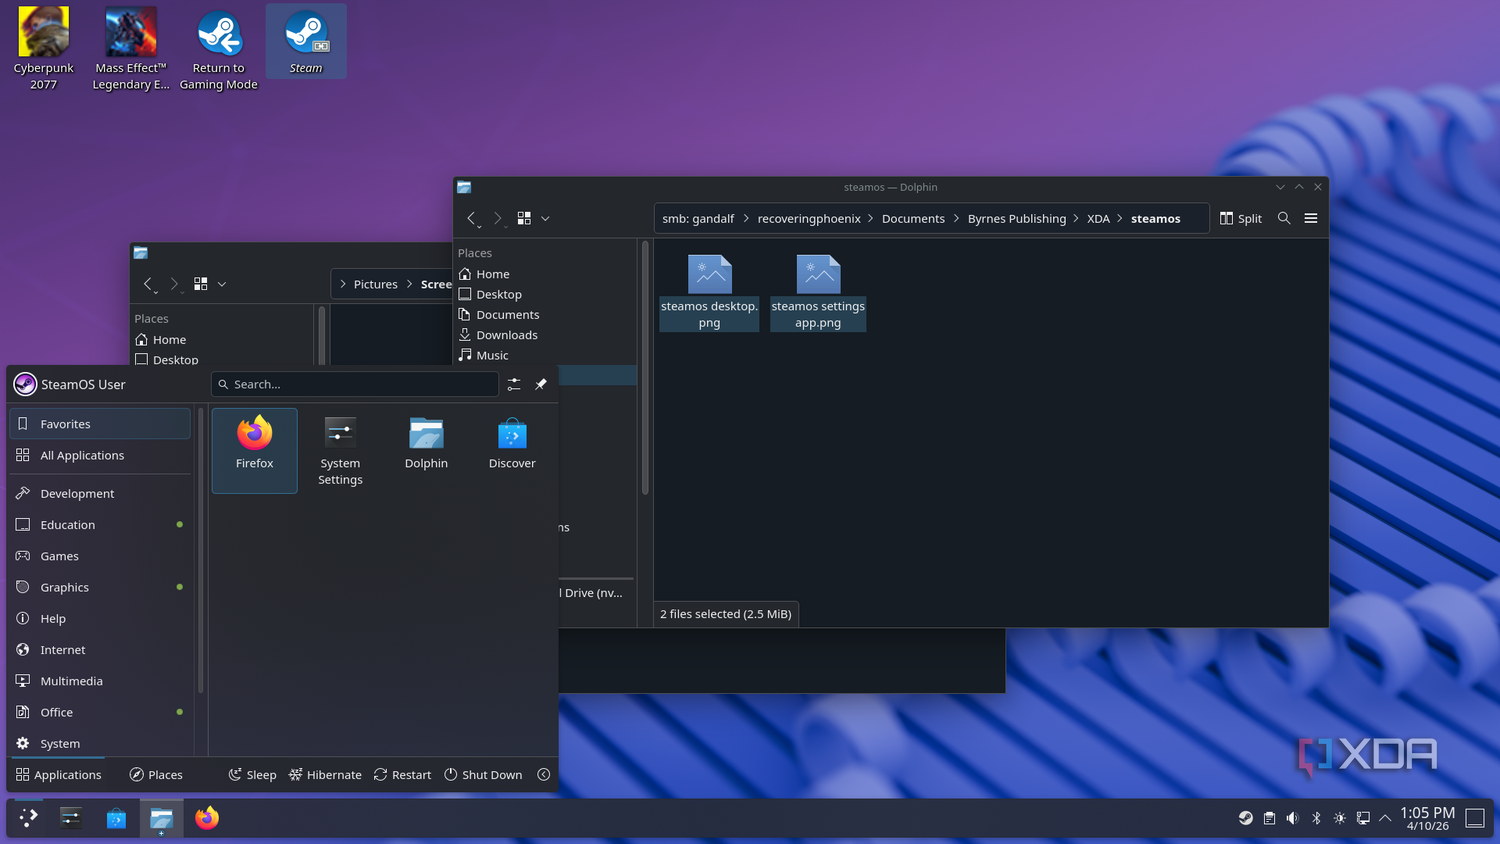1500x844 pixels.
Task: Go back in Pictures Dolphin window
Action: (x=148, y=284)
